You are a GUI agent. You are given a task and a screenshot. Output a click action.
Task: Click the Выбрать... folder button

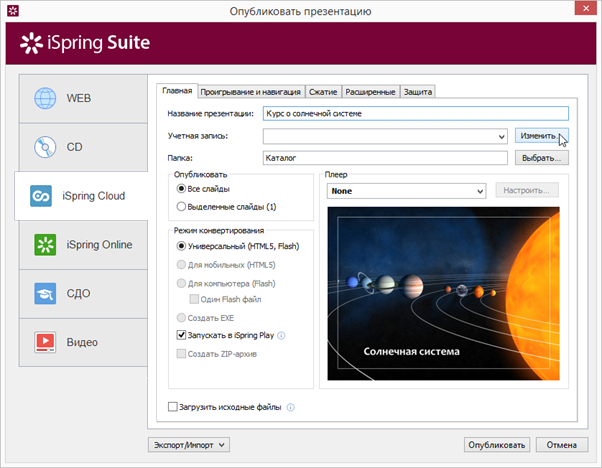(541, 158)
